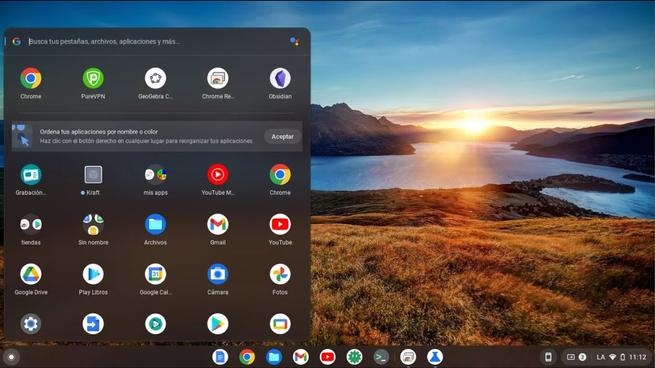Screen dimensions: 655x368
Task: Launch the PureVPN app
Action: (x=93, y=78)
